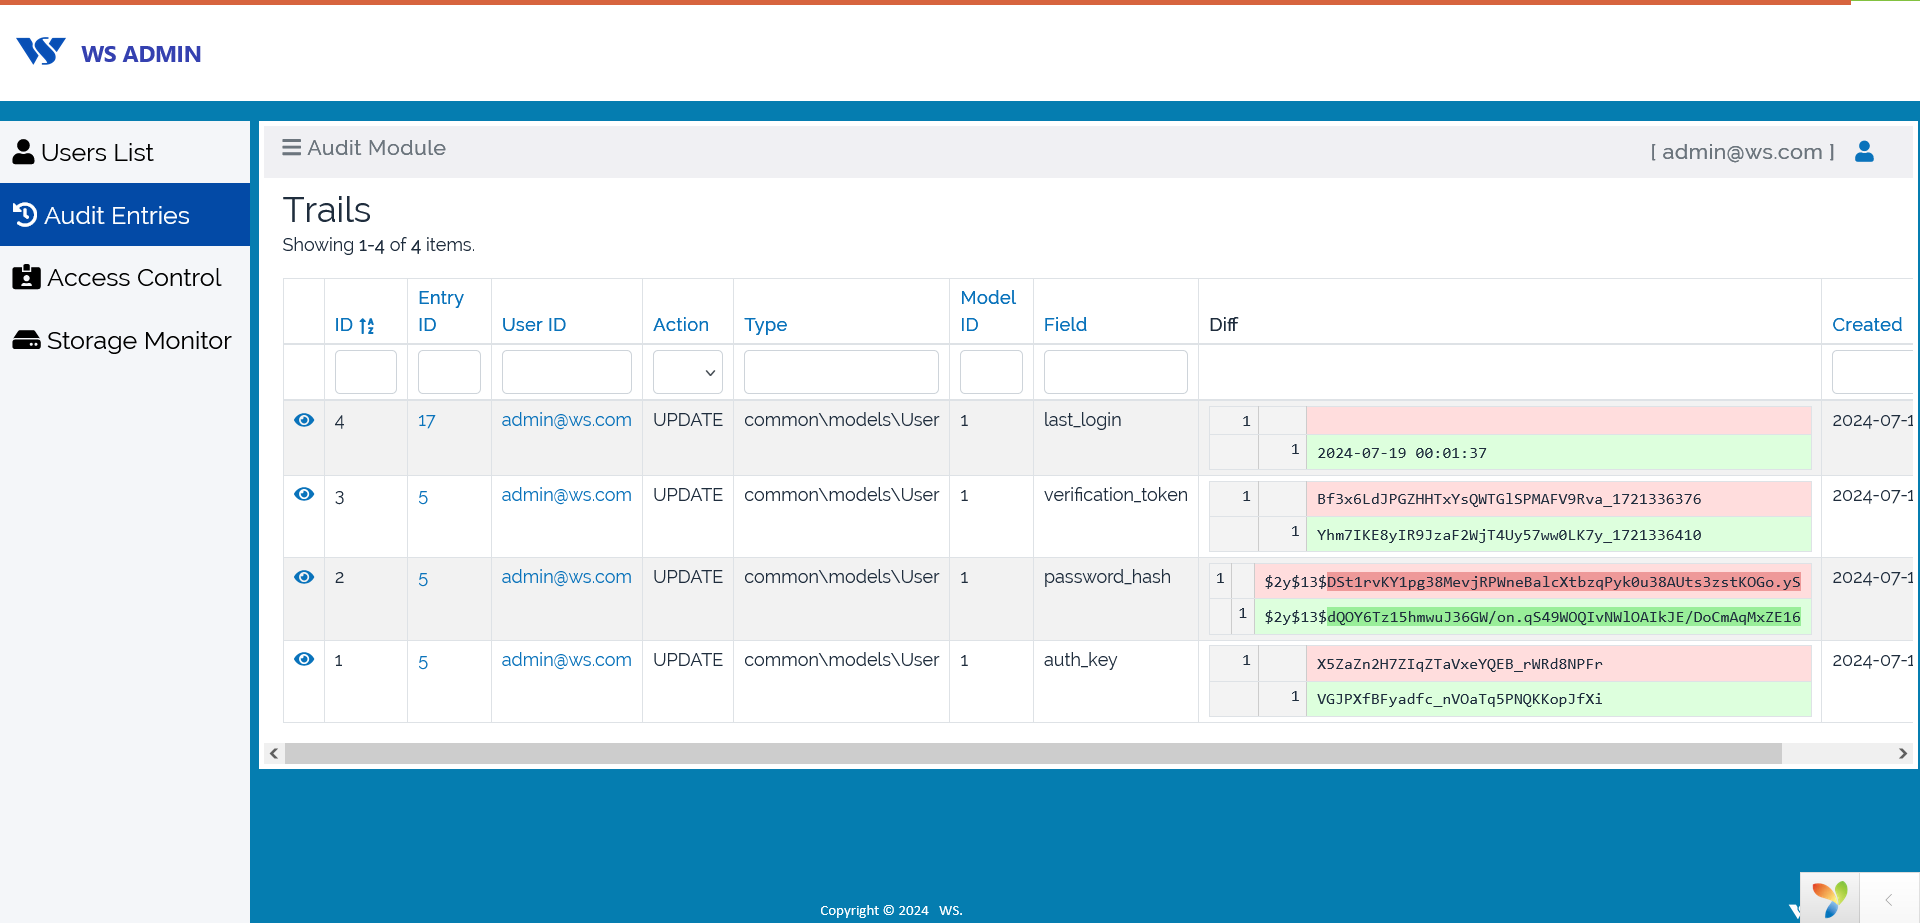Focus the Type filter input field
Image resolution: width=1920 pixels, height=923 pixels.
tap(840, 373)
